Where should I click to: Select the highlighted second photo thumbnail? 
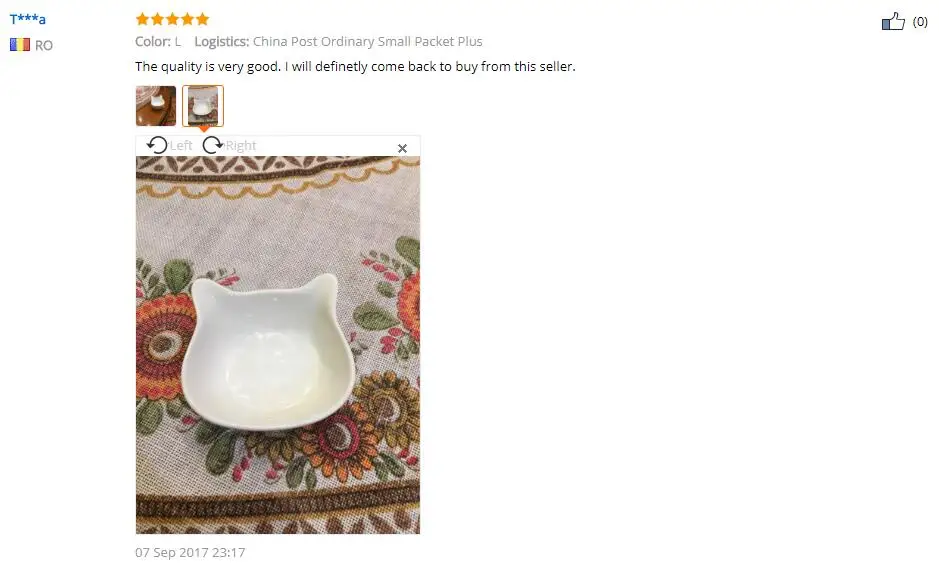(203, 106)
